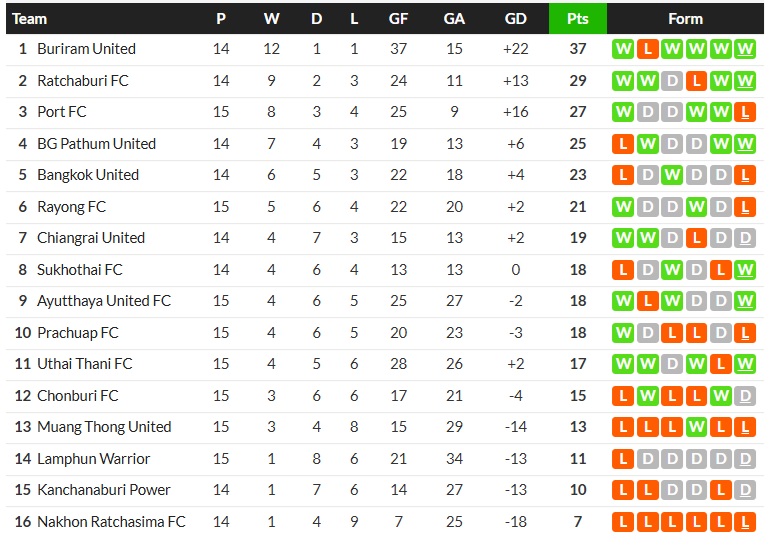Select the Team column header
This screenshot has width=771, height=547.
coord(30,18)
